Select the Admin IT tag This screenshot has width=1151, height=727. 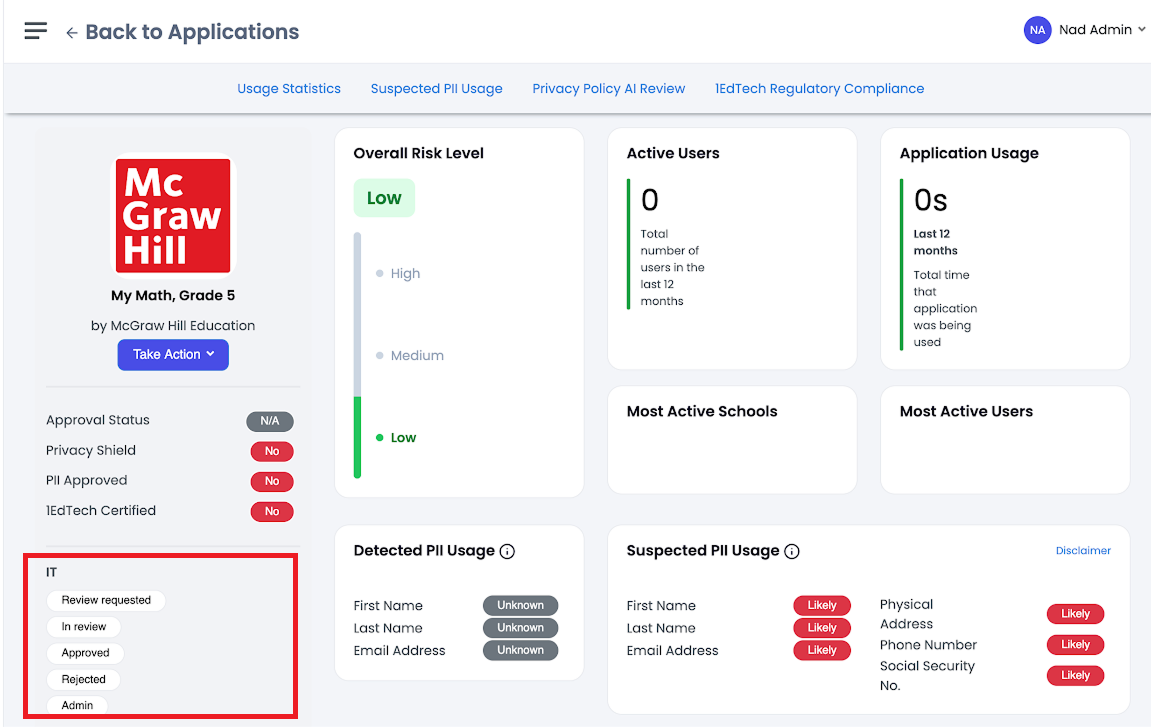[77, 706]
